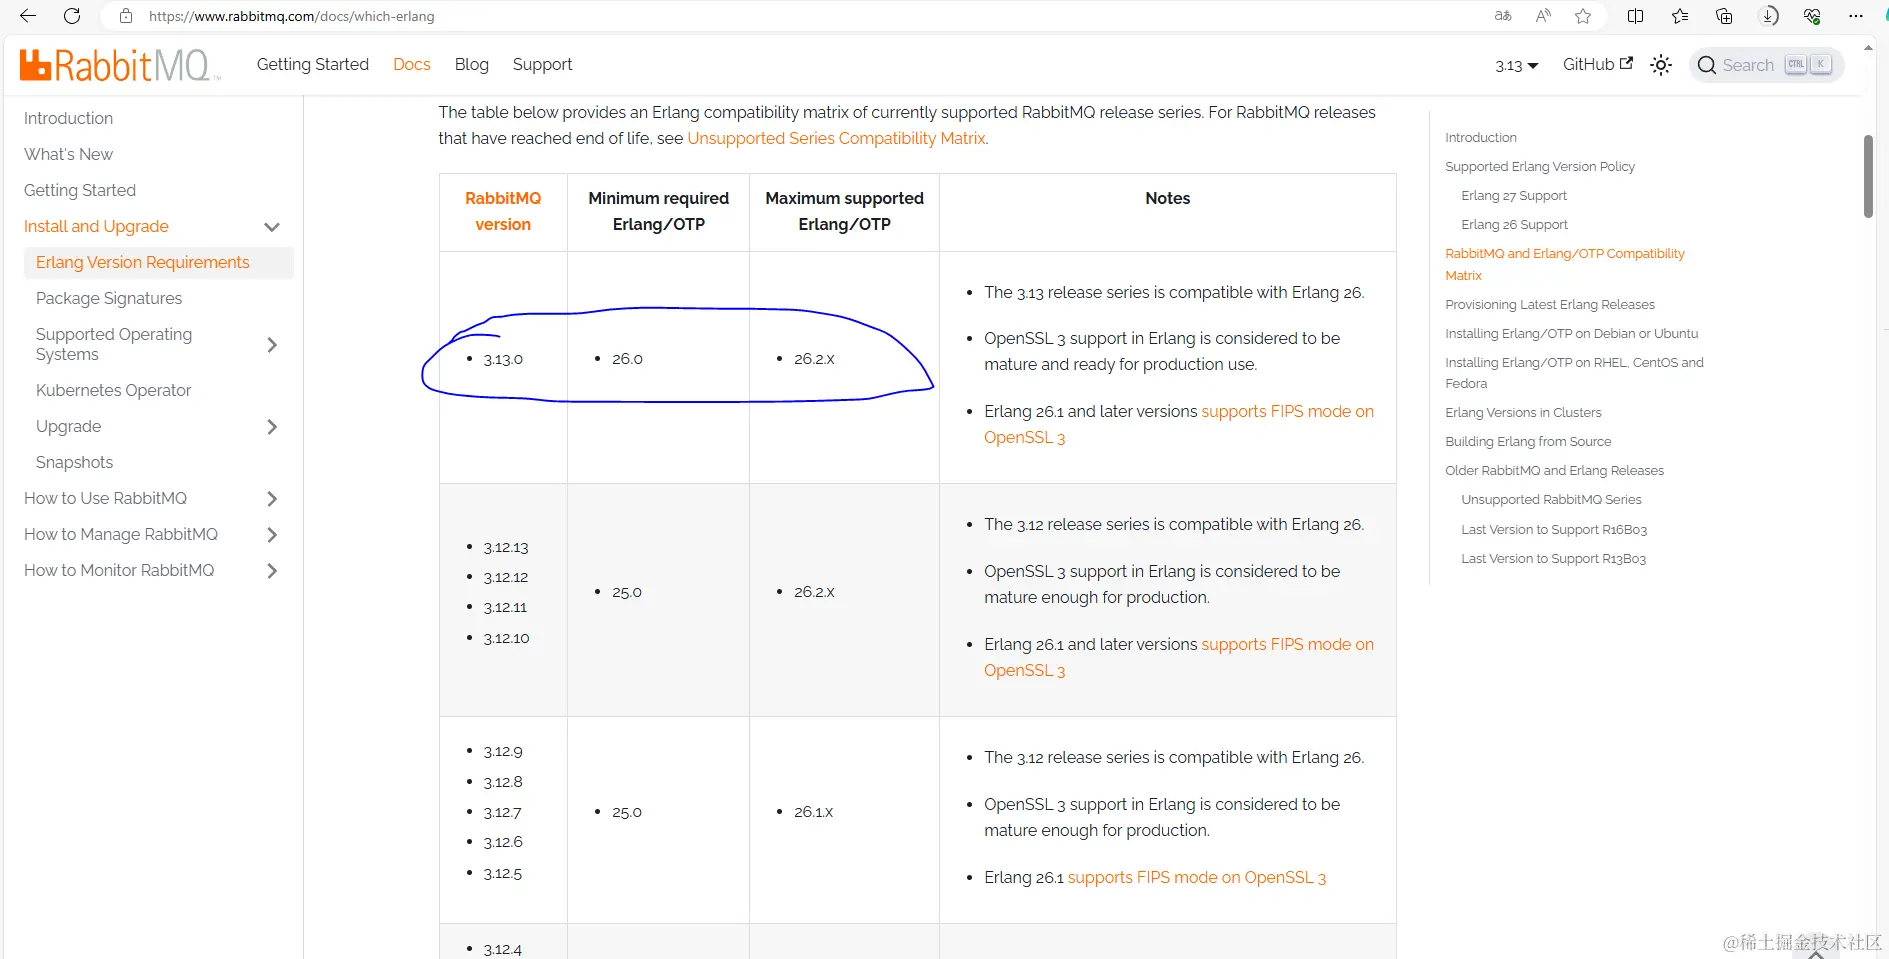The width and height of the screenshot is (1889, 959).
Task: Open Introduction in left sidebar
Action: coord(68,118)
